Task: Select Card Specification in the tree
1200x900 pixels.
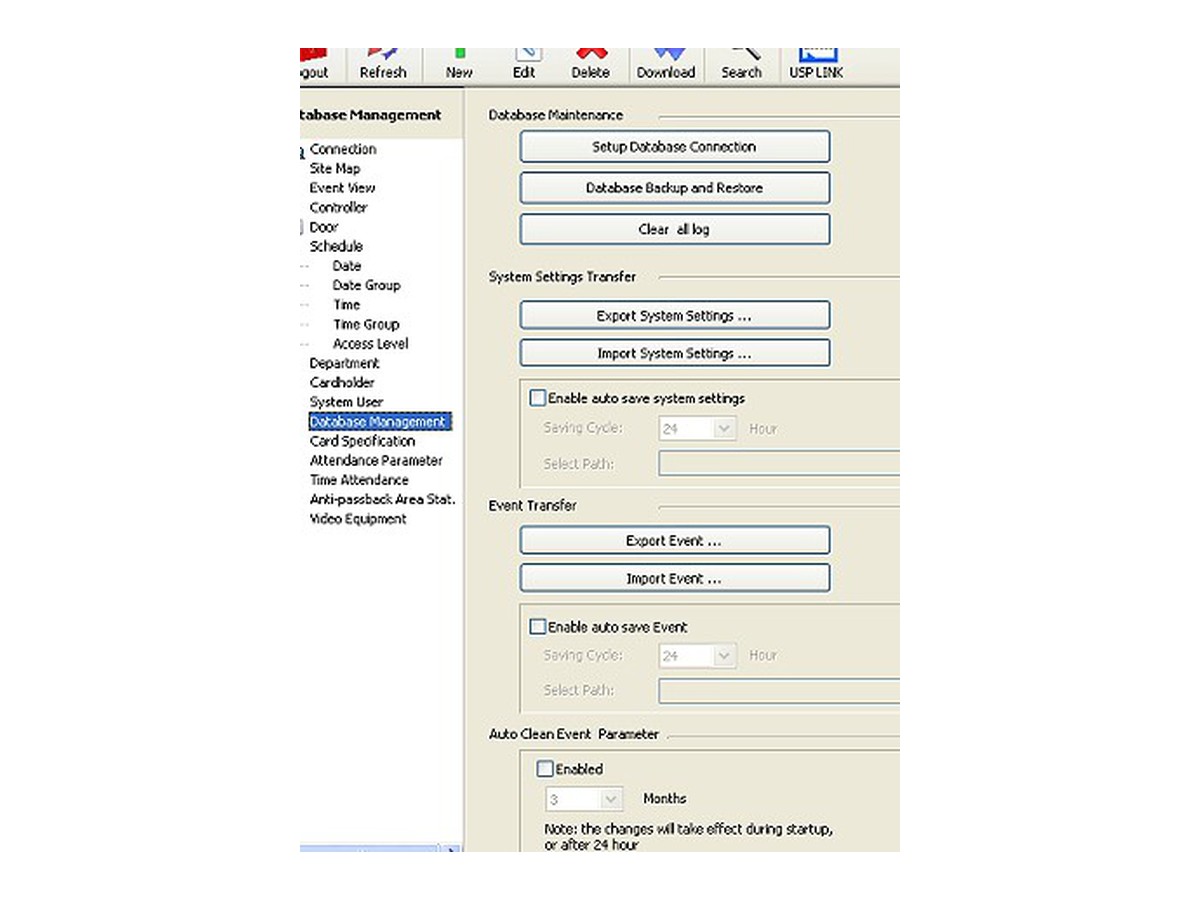Action: [362, 441]
